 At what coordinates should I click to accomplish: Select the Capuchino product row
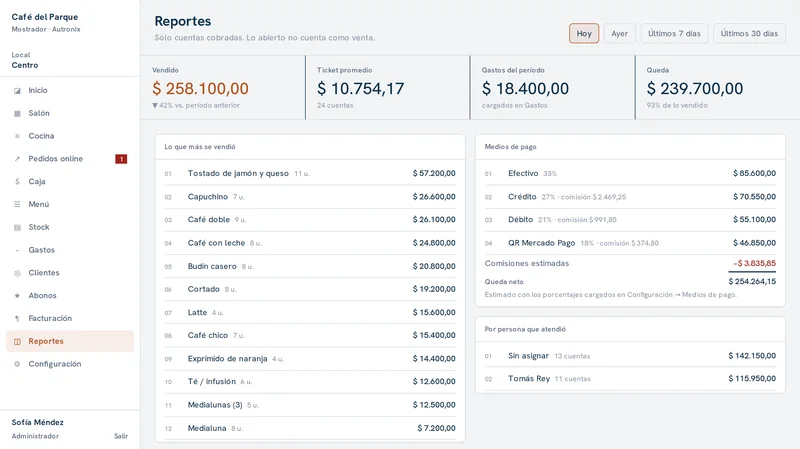[310, 197]
